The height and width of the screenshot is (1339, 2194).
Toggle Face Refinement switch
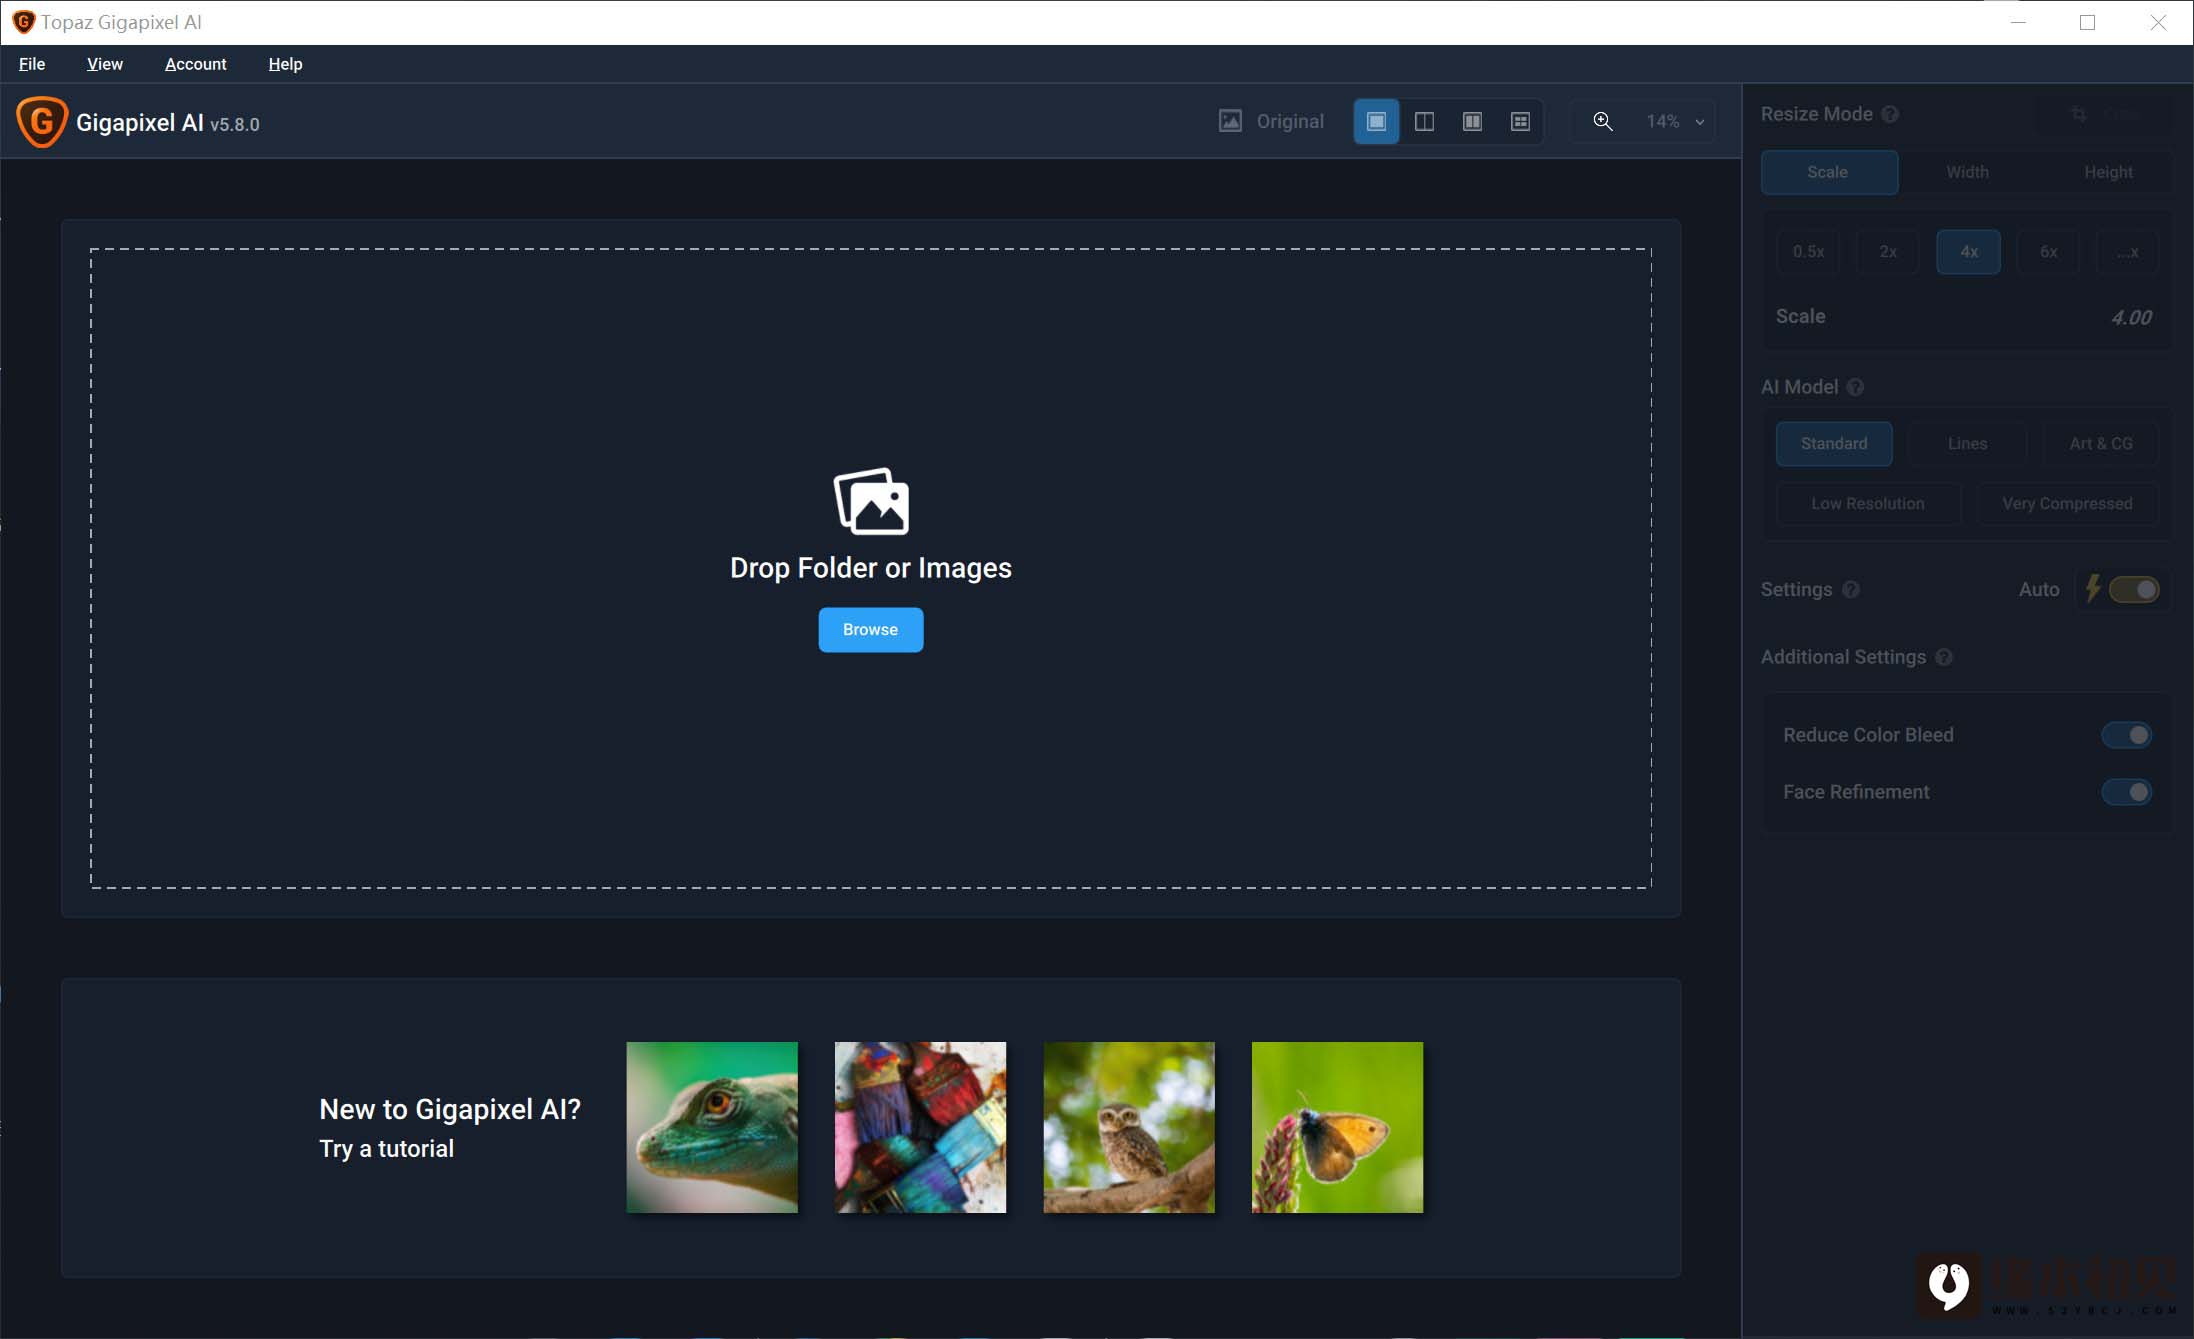coord(2126,792)
